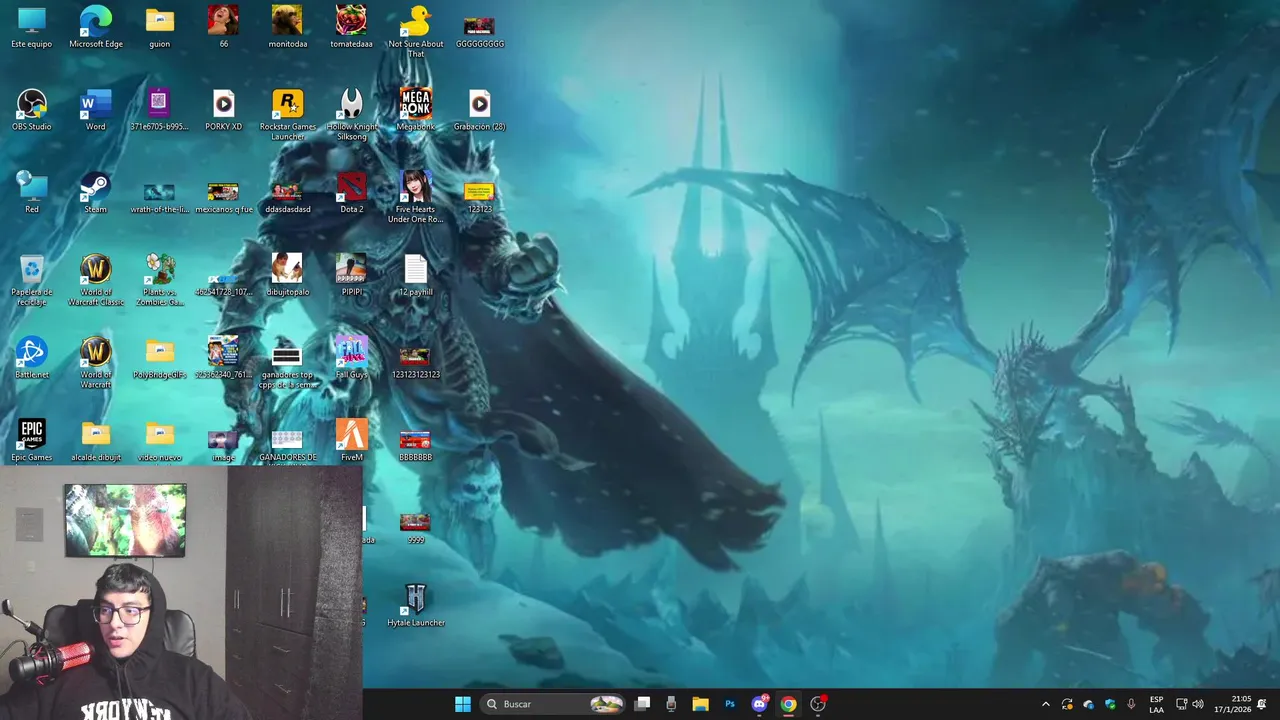Launch the Fall Guys shortcut

point(351,358)
